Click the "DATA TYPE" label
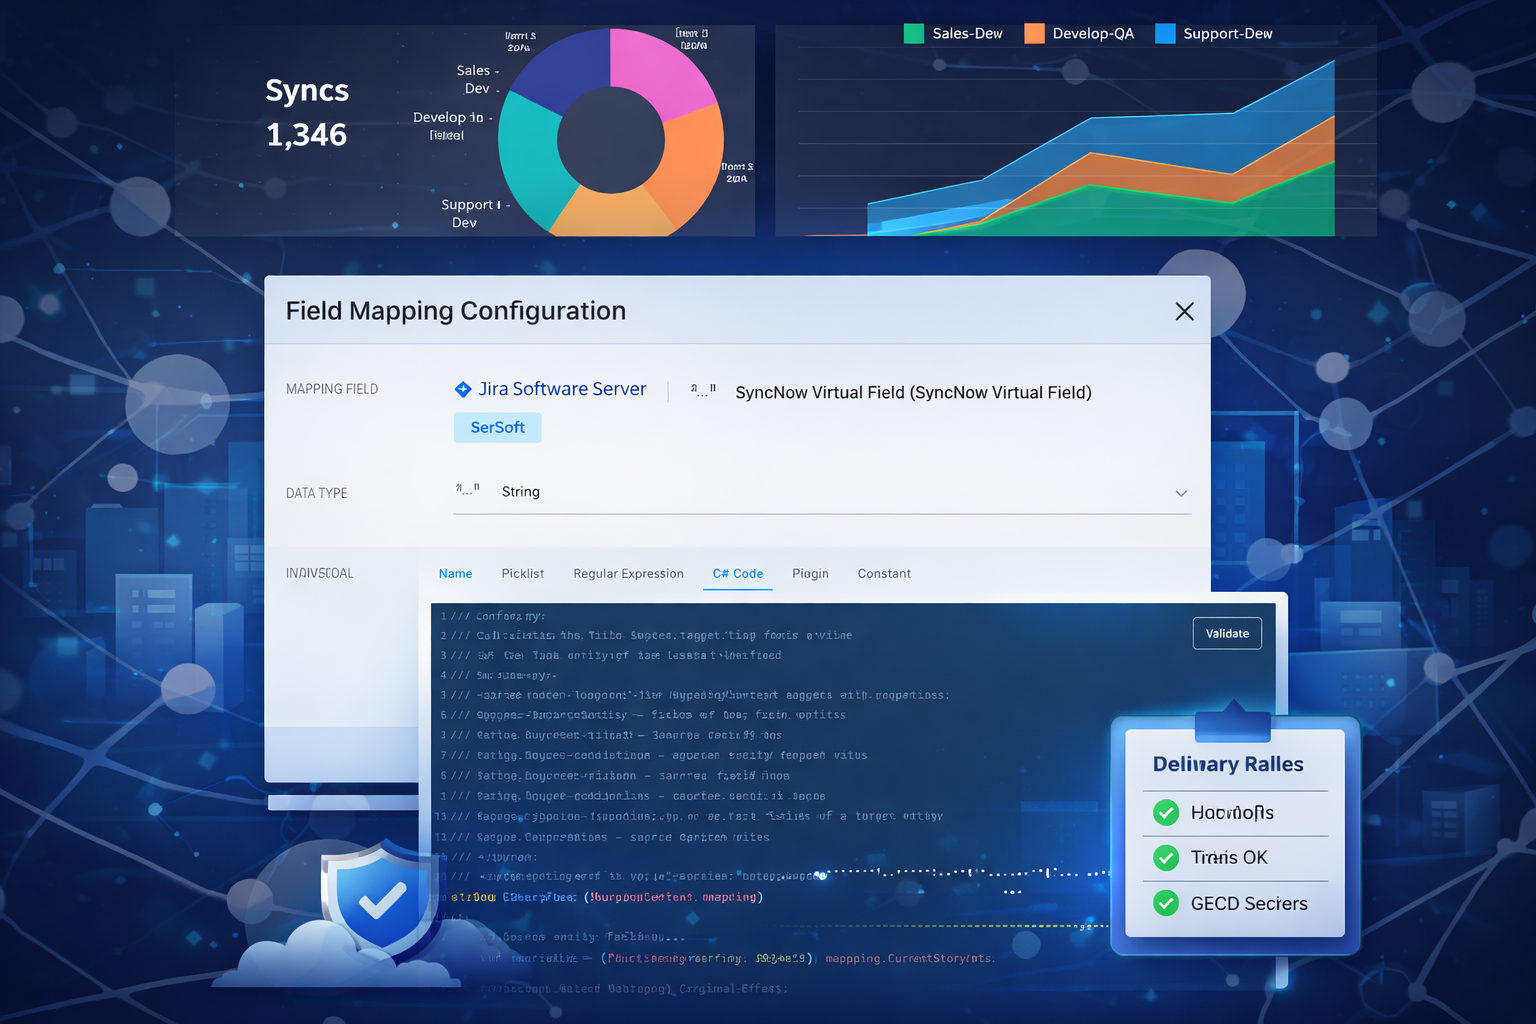 (x=317, y=493)
